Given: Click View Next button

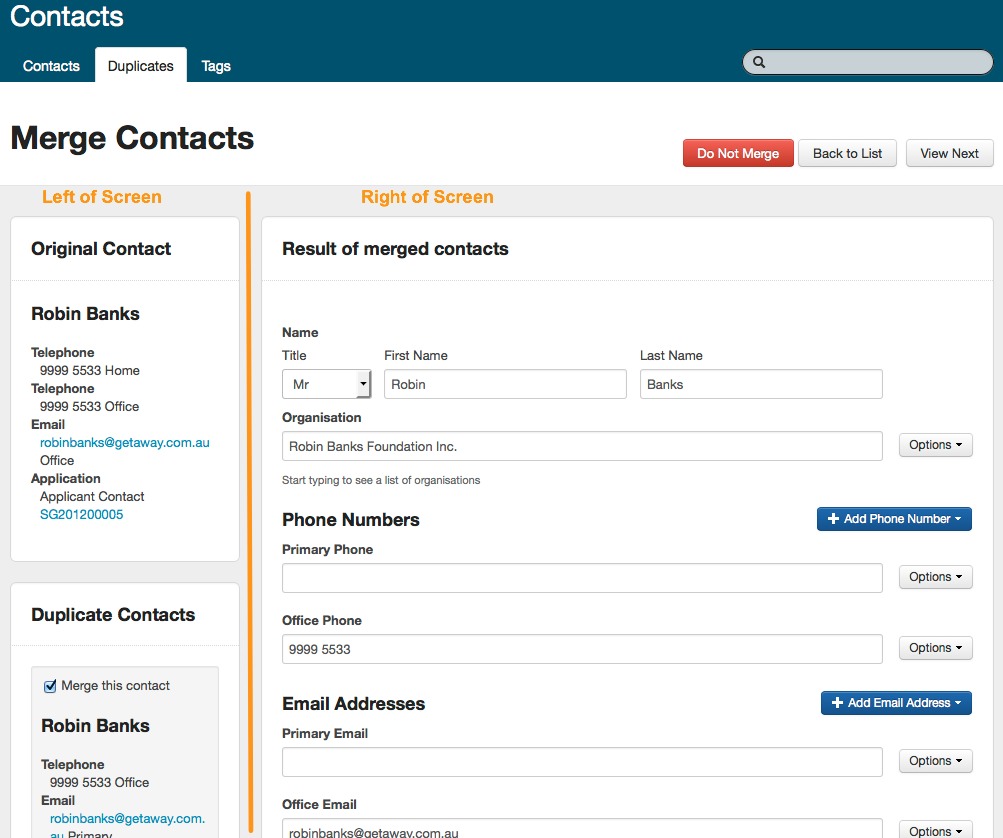Looking at the screenshot, I should [949, 153].
